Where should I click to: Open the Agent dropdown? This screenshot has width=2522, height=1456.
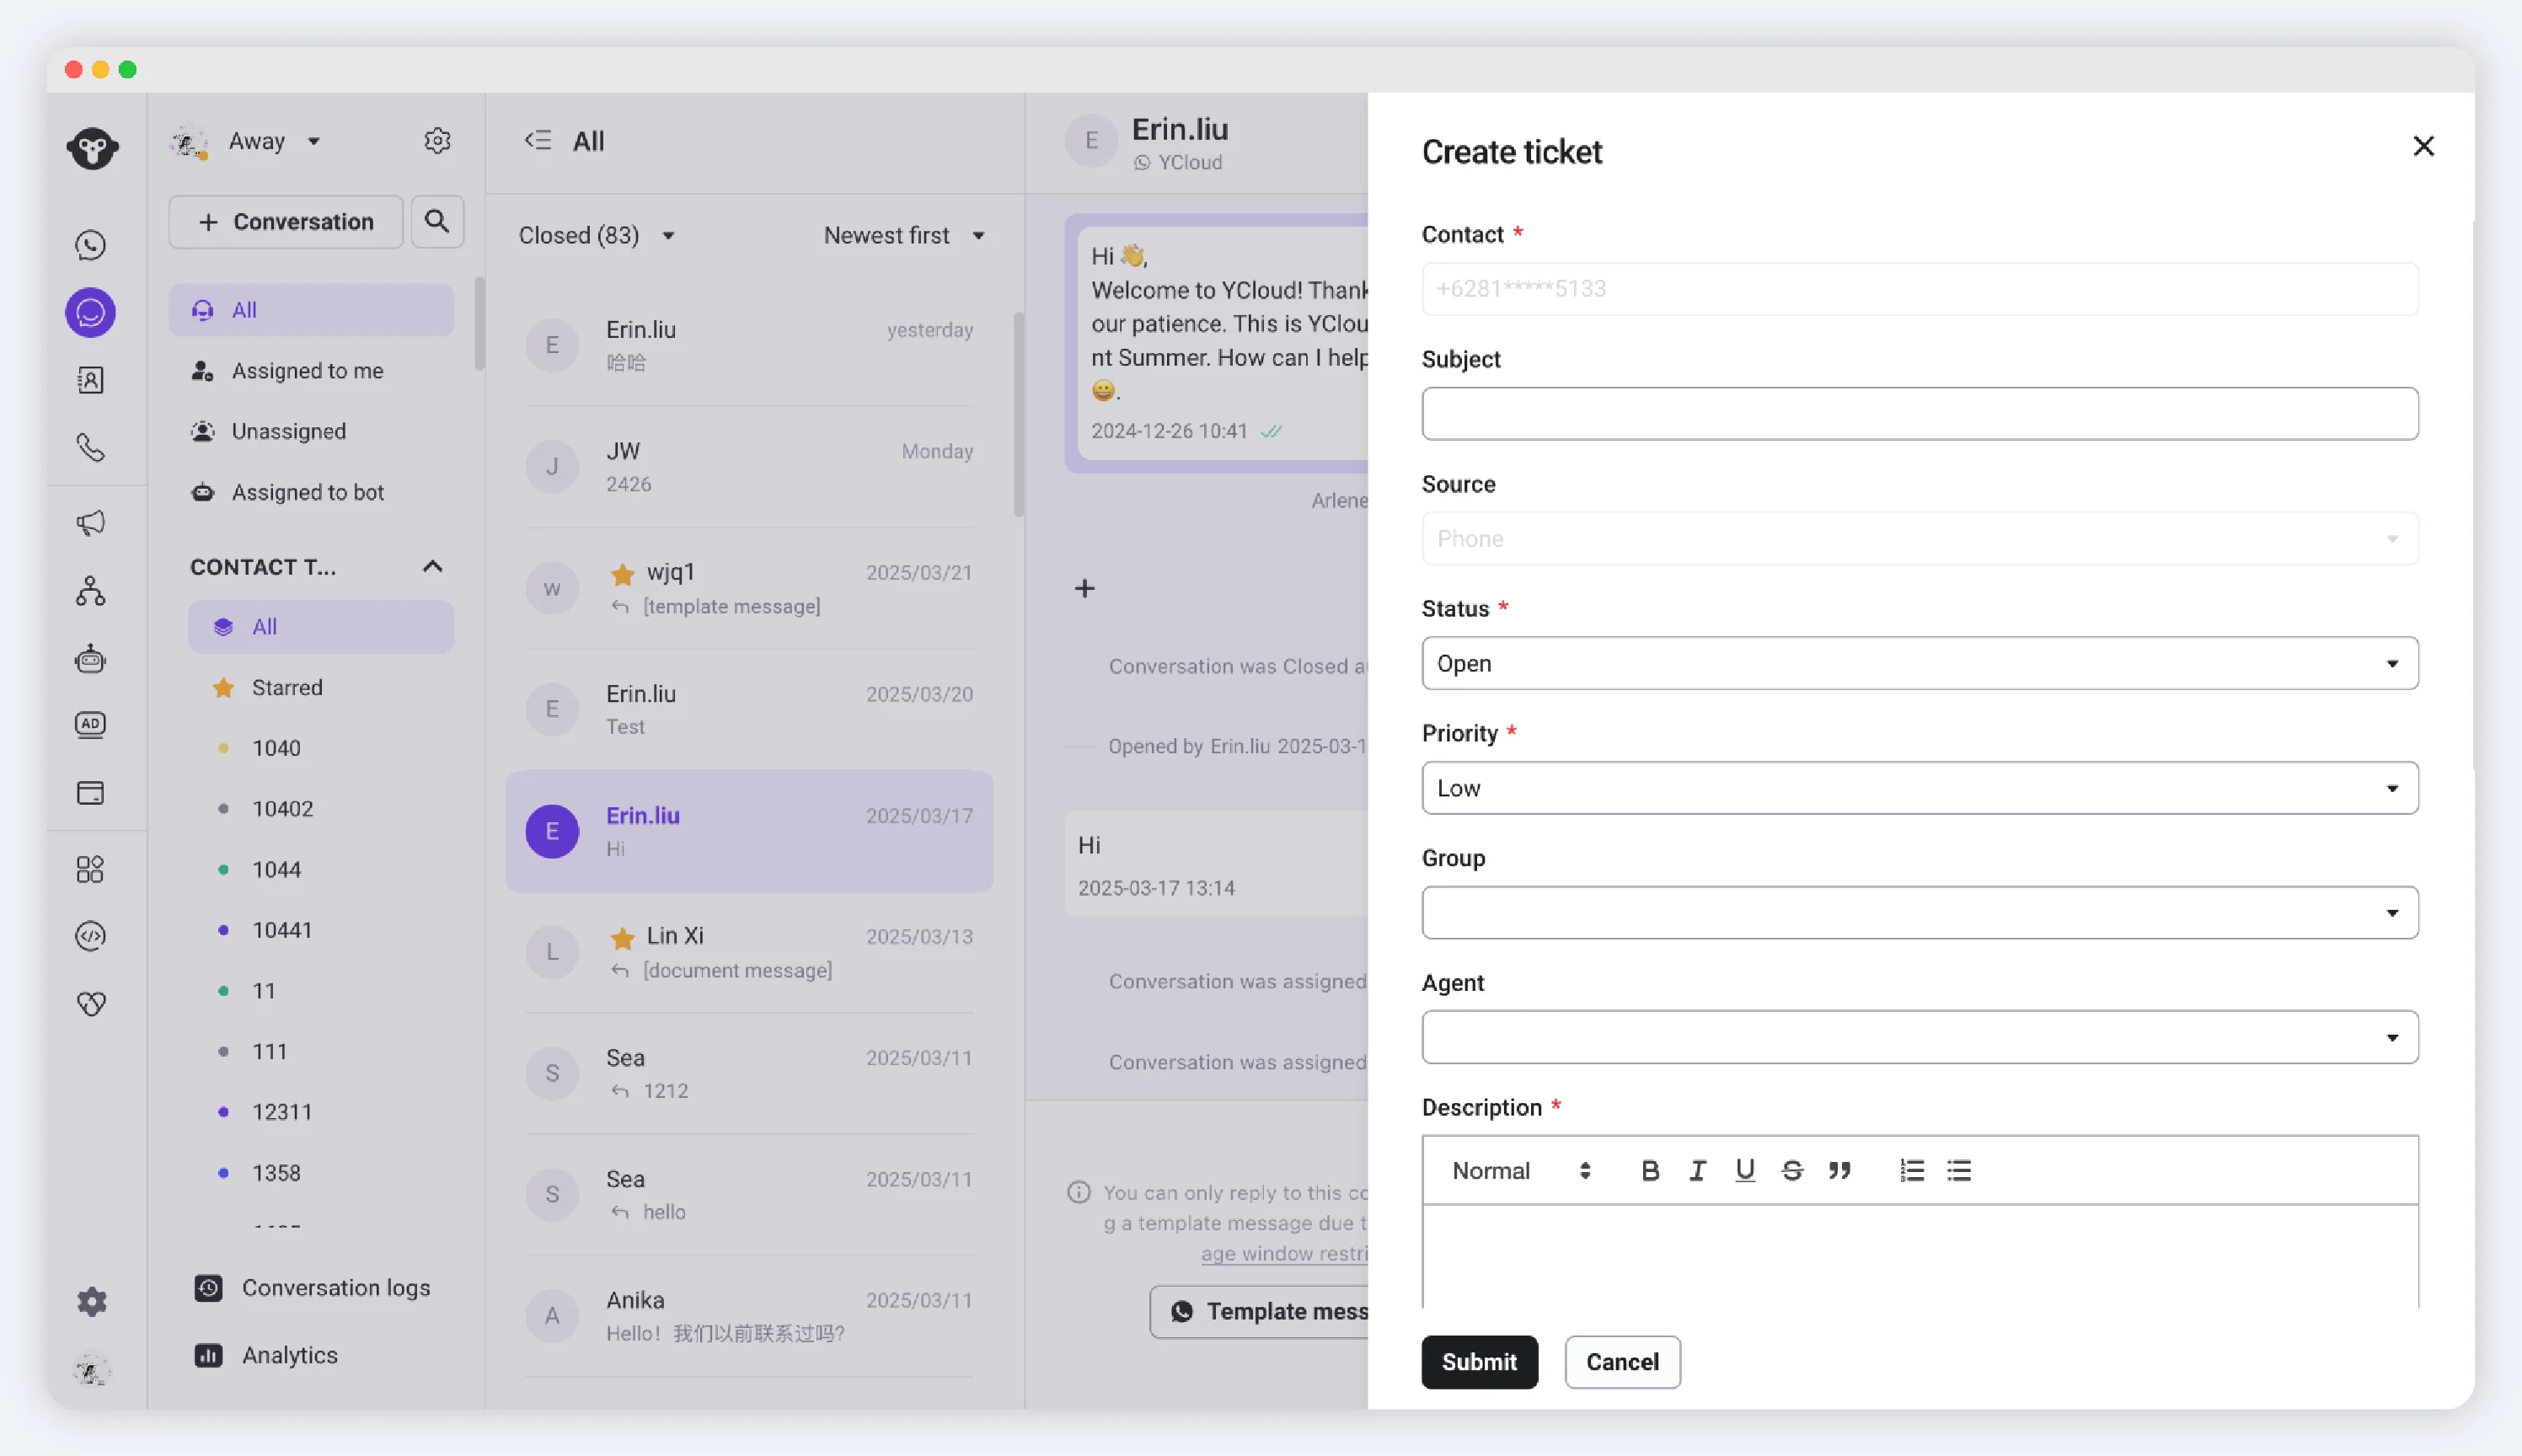click(1919, 1037)
